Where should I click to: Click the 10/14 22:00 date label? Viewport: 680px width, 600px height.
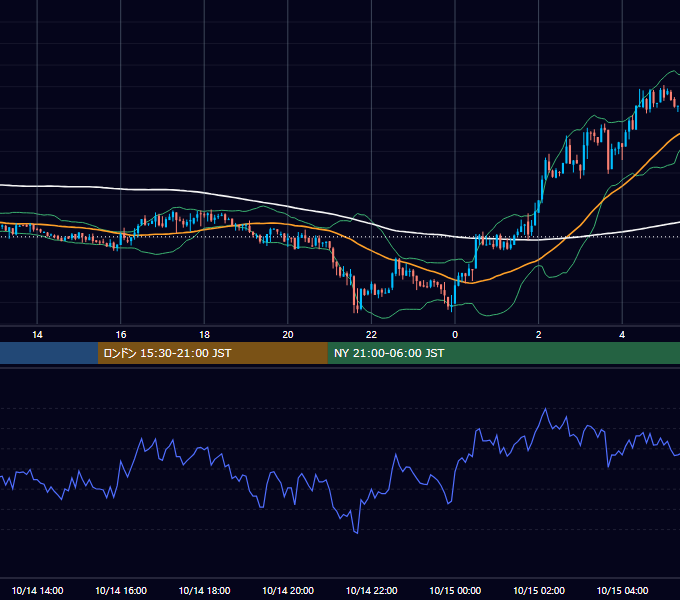click(371, 590)
